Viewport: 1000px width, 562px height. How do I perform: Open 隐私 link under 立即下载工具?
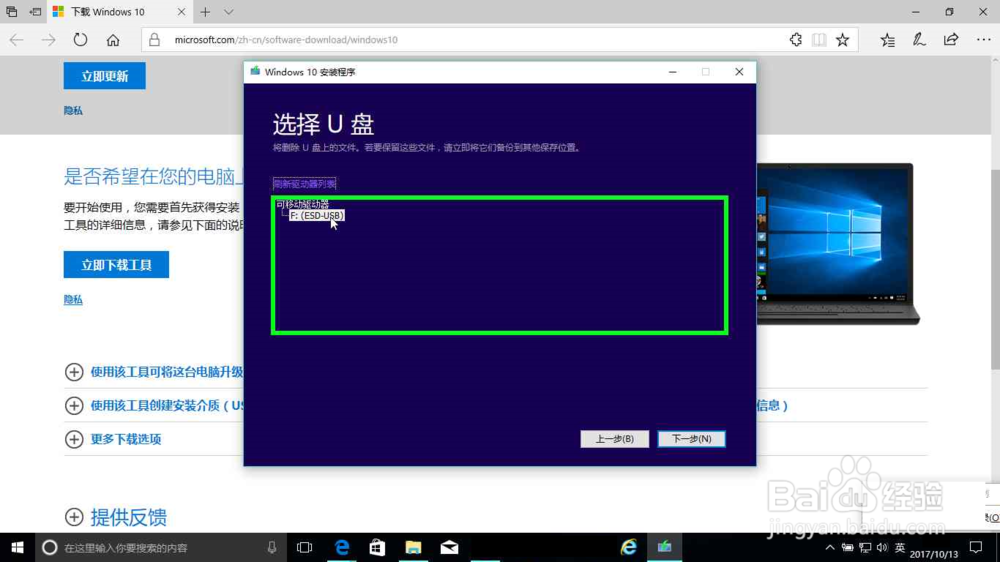point(73,299)
